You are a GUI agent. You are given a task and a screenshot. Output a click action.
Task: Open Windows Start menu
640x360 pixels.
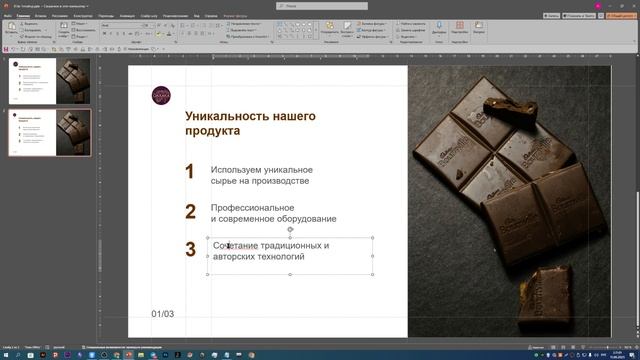tap(6, 355)
